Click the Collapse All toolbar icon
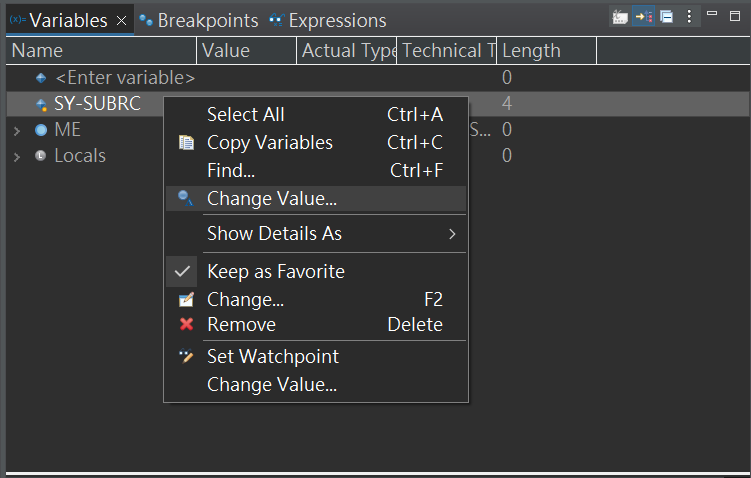The image size is (751, 478). tap(666, 17)
